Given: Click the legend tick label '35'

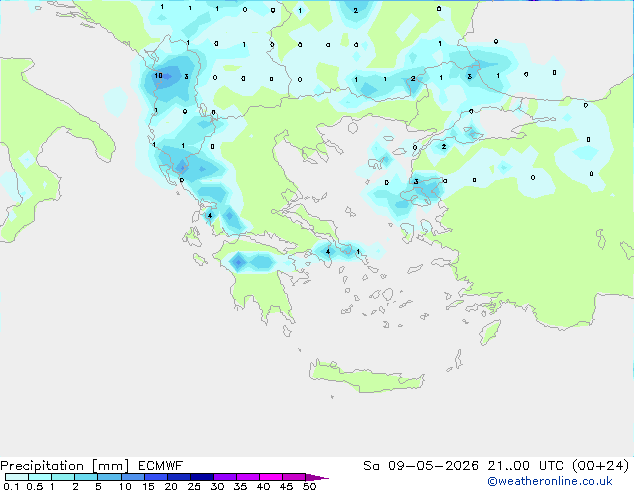Looking at the screenshot, I should [240, 486].
